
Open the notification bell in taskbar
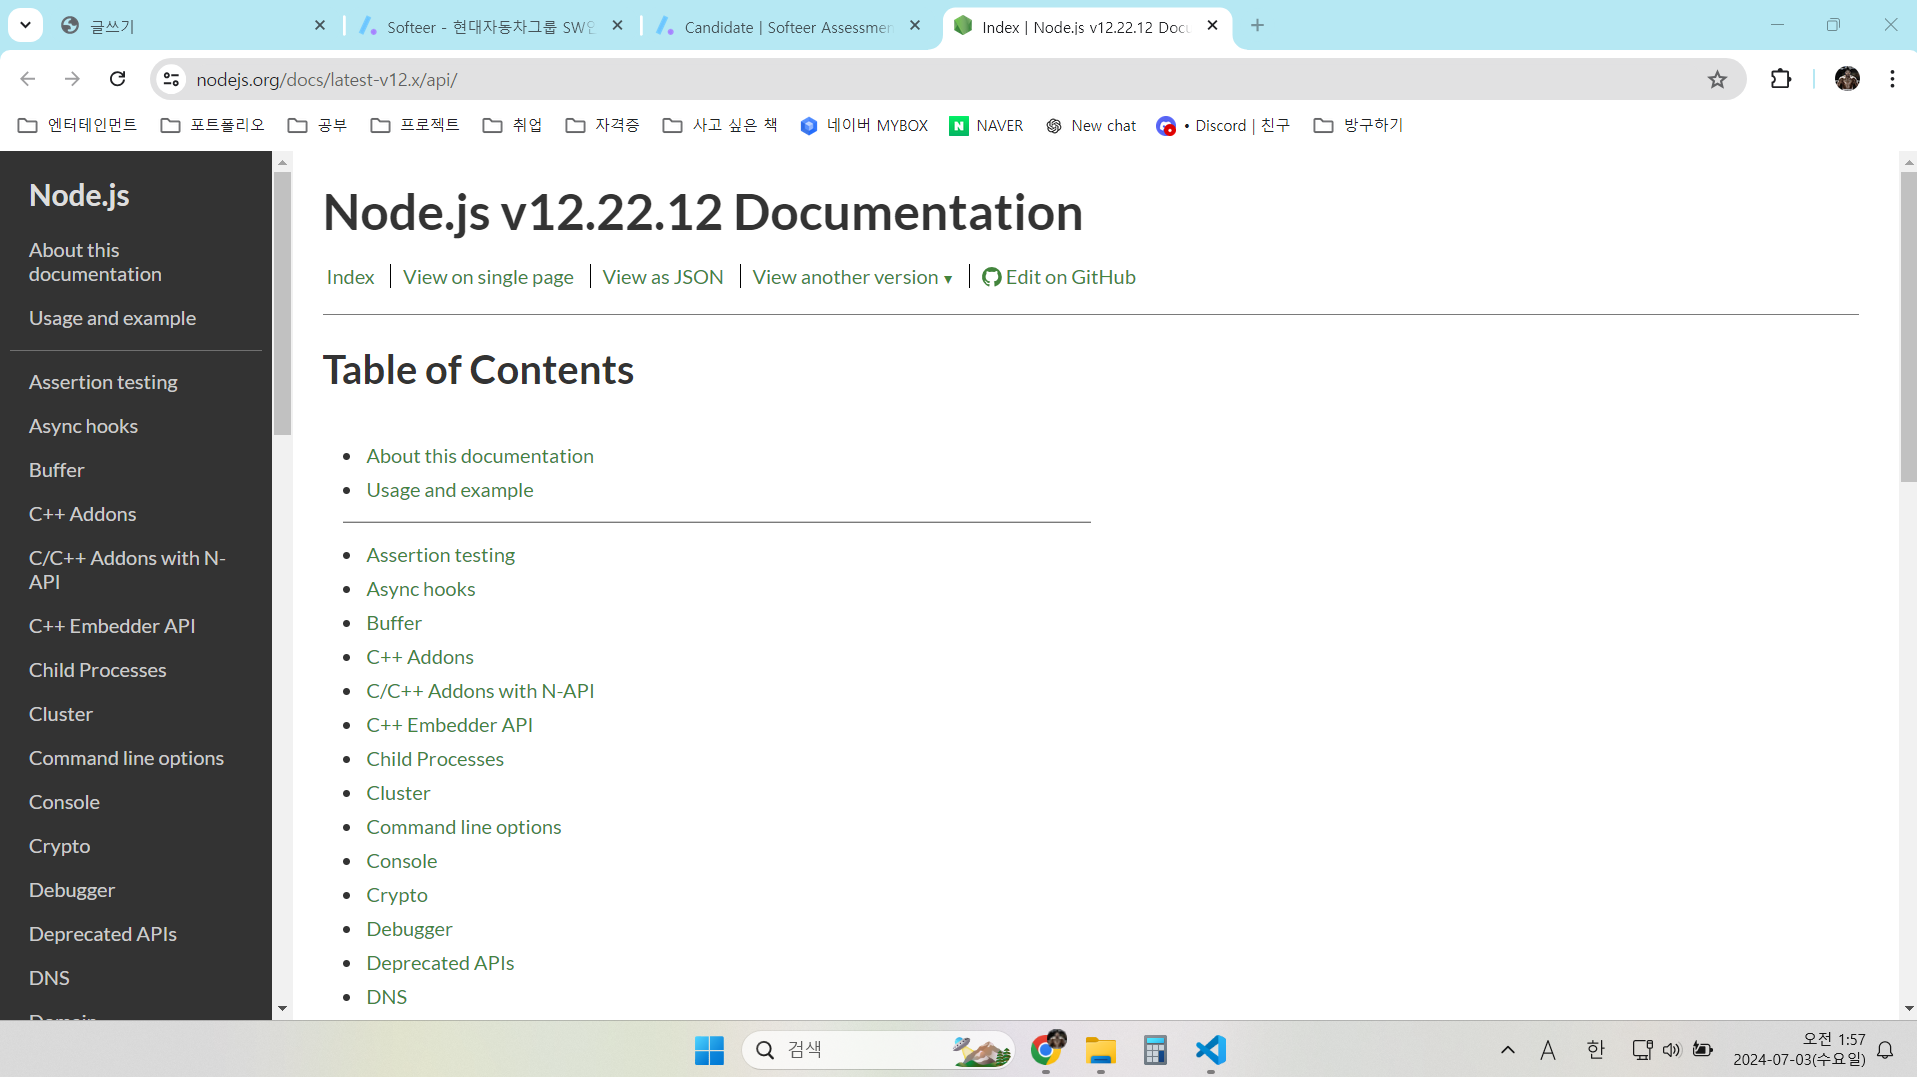pyautogui.click(x=1885, y=1050)
